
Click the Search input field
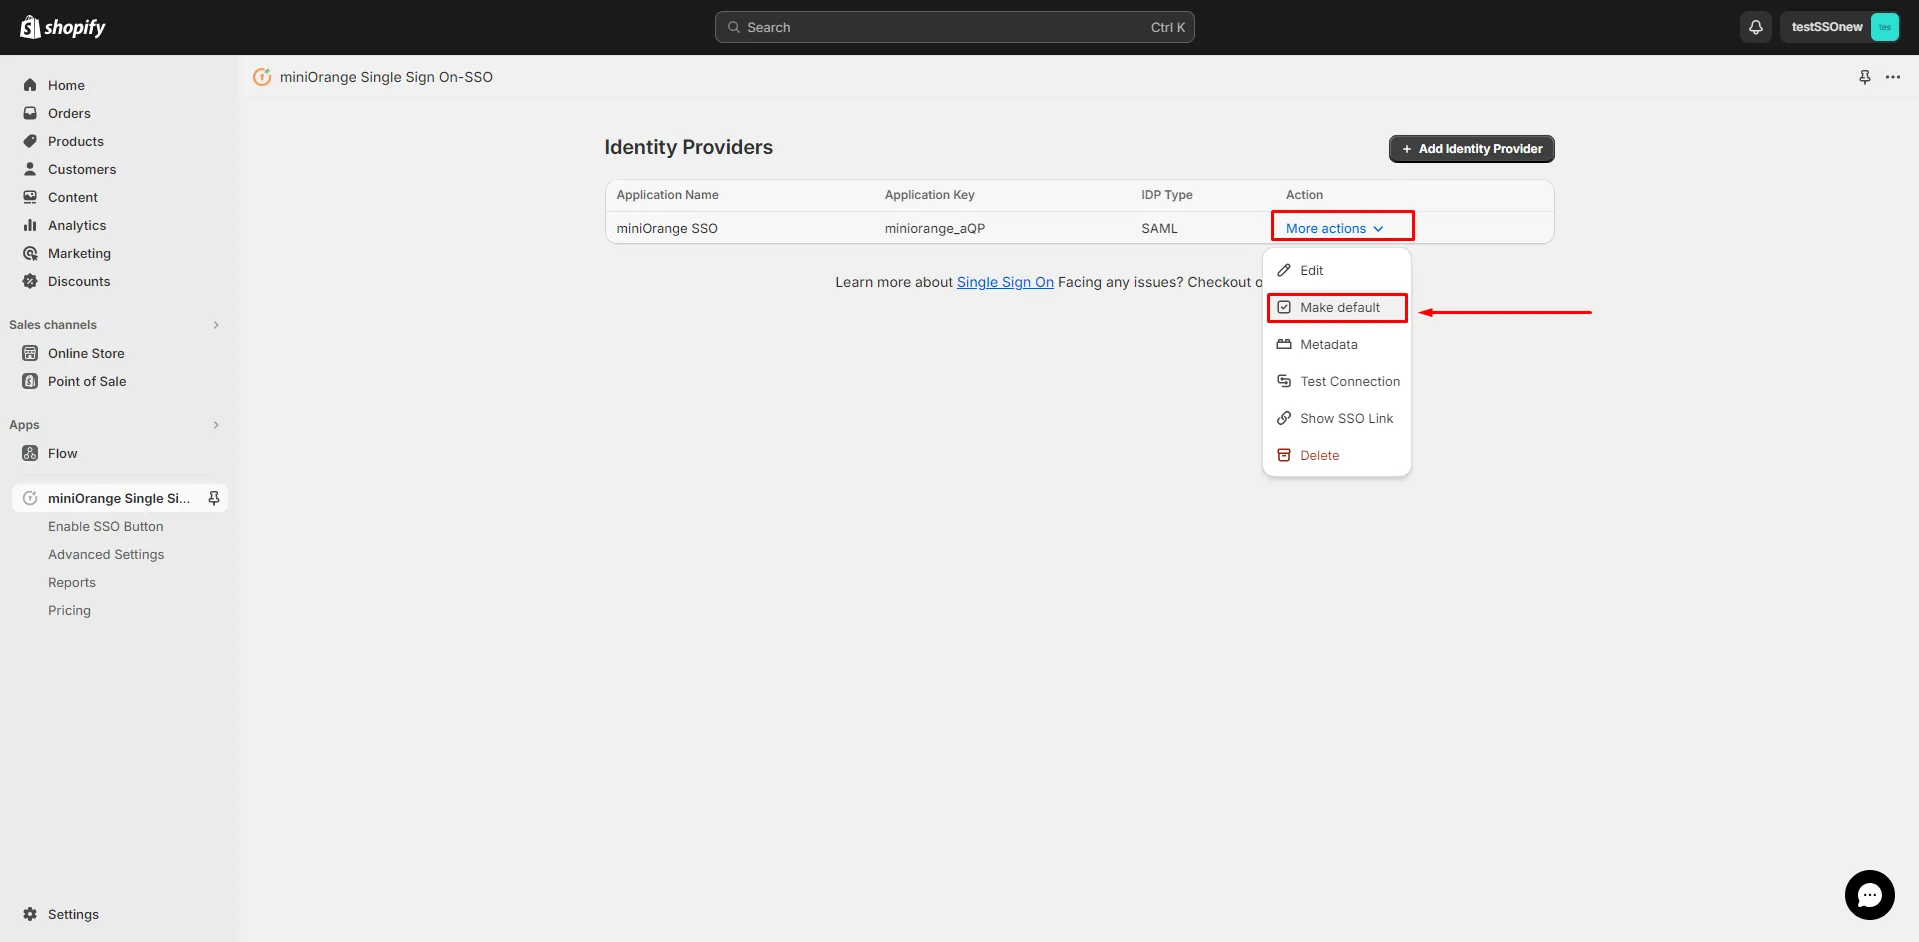pyautogui.click(x=954, y=27)
